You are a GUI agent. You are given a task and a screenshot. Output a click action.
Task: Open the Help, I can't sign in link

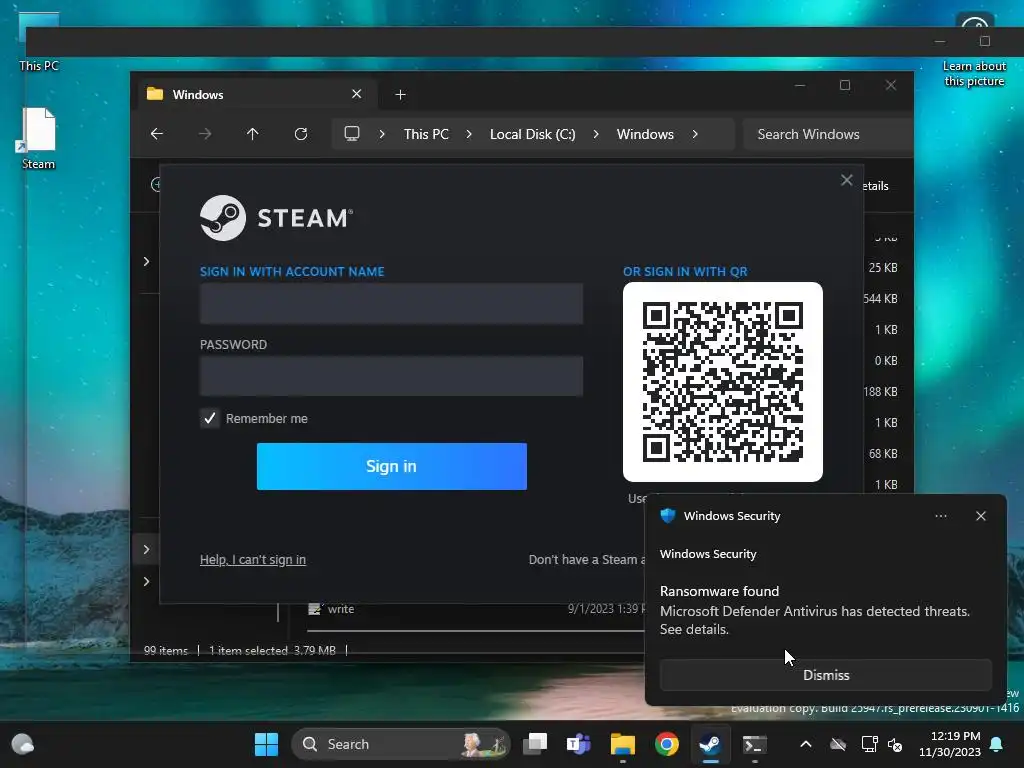(253, 560)
